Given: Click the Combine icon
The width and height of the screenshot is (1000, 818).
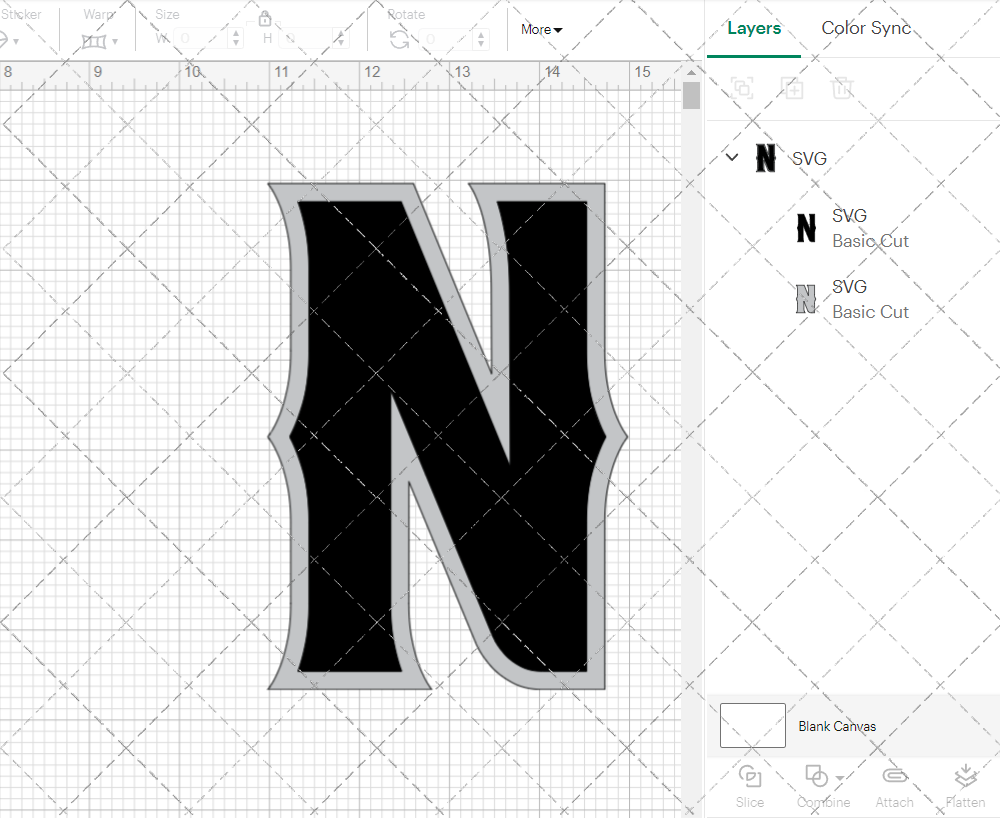Looking at the screenshot, I should (816, 776).
